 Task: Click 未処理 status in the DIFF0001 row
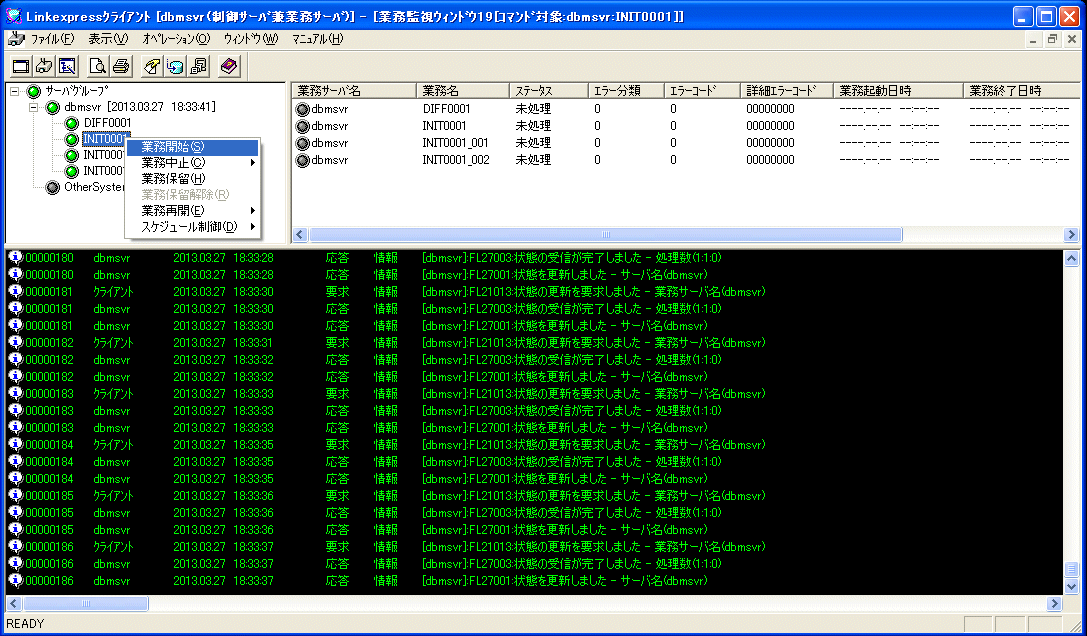click(533, 109)
